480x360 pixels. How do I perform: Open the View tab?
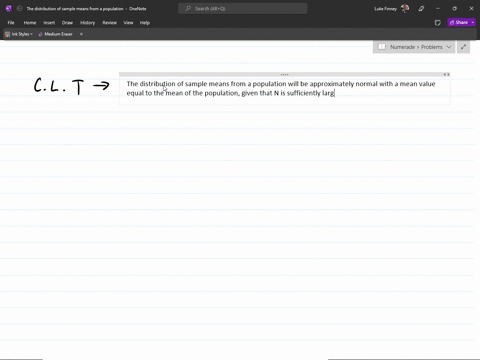point(128,23)
